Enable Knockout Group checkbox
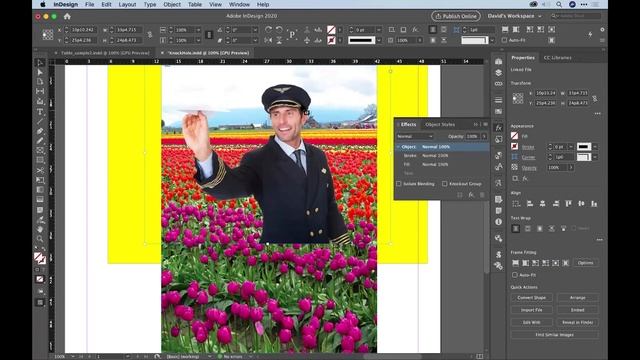The width and height of the screenshot is (640, 360). (x=445, y=184)
